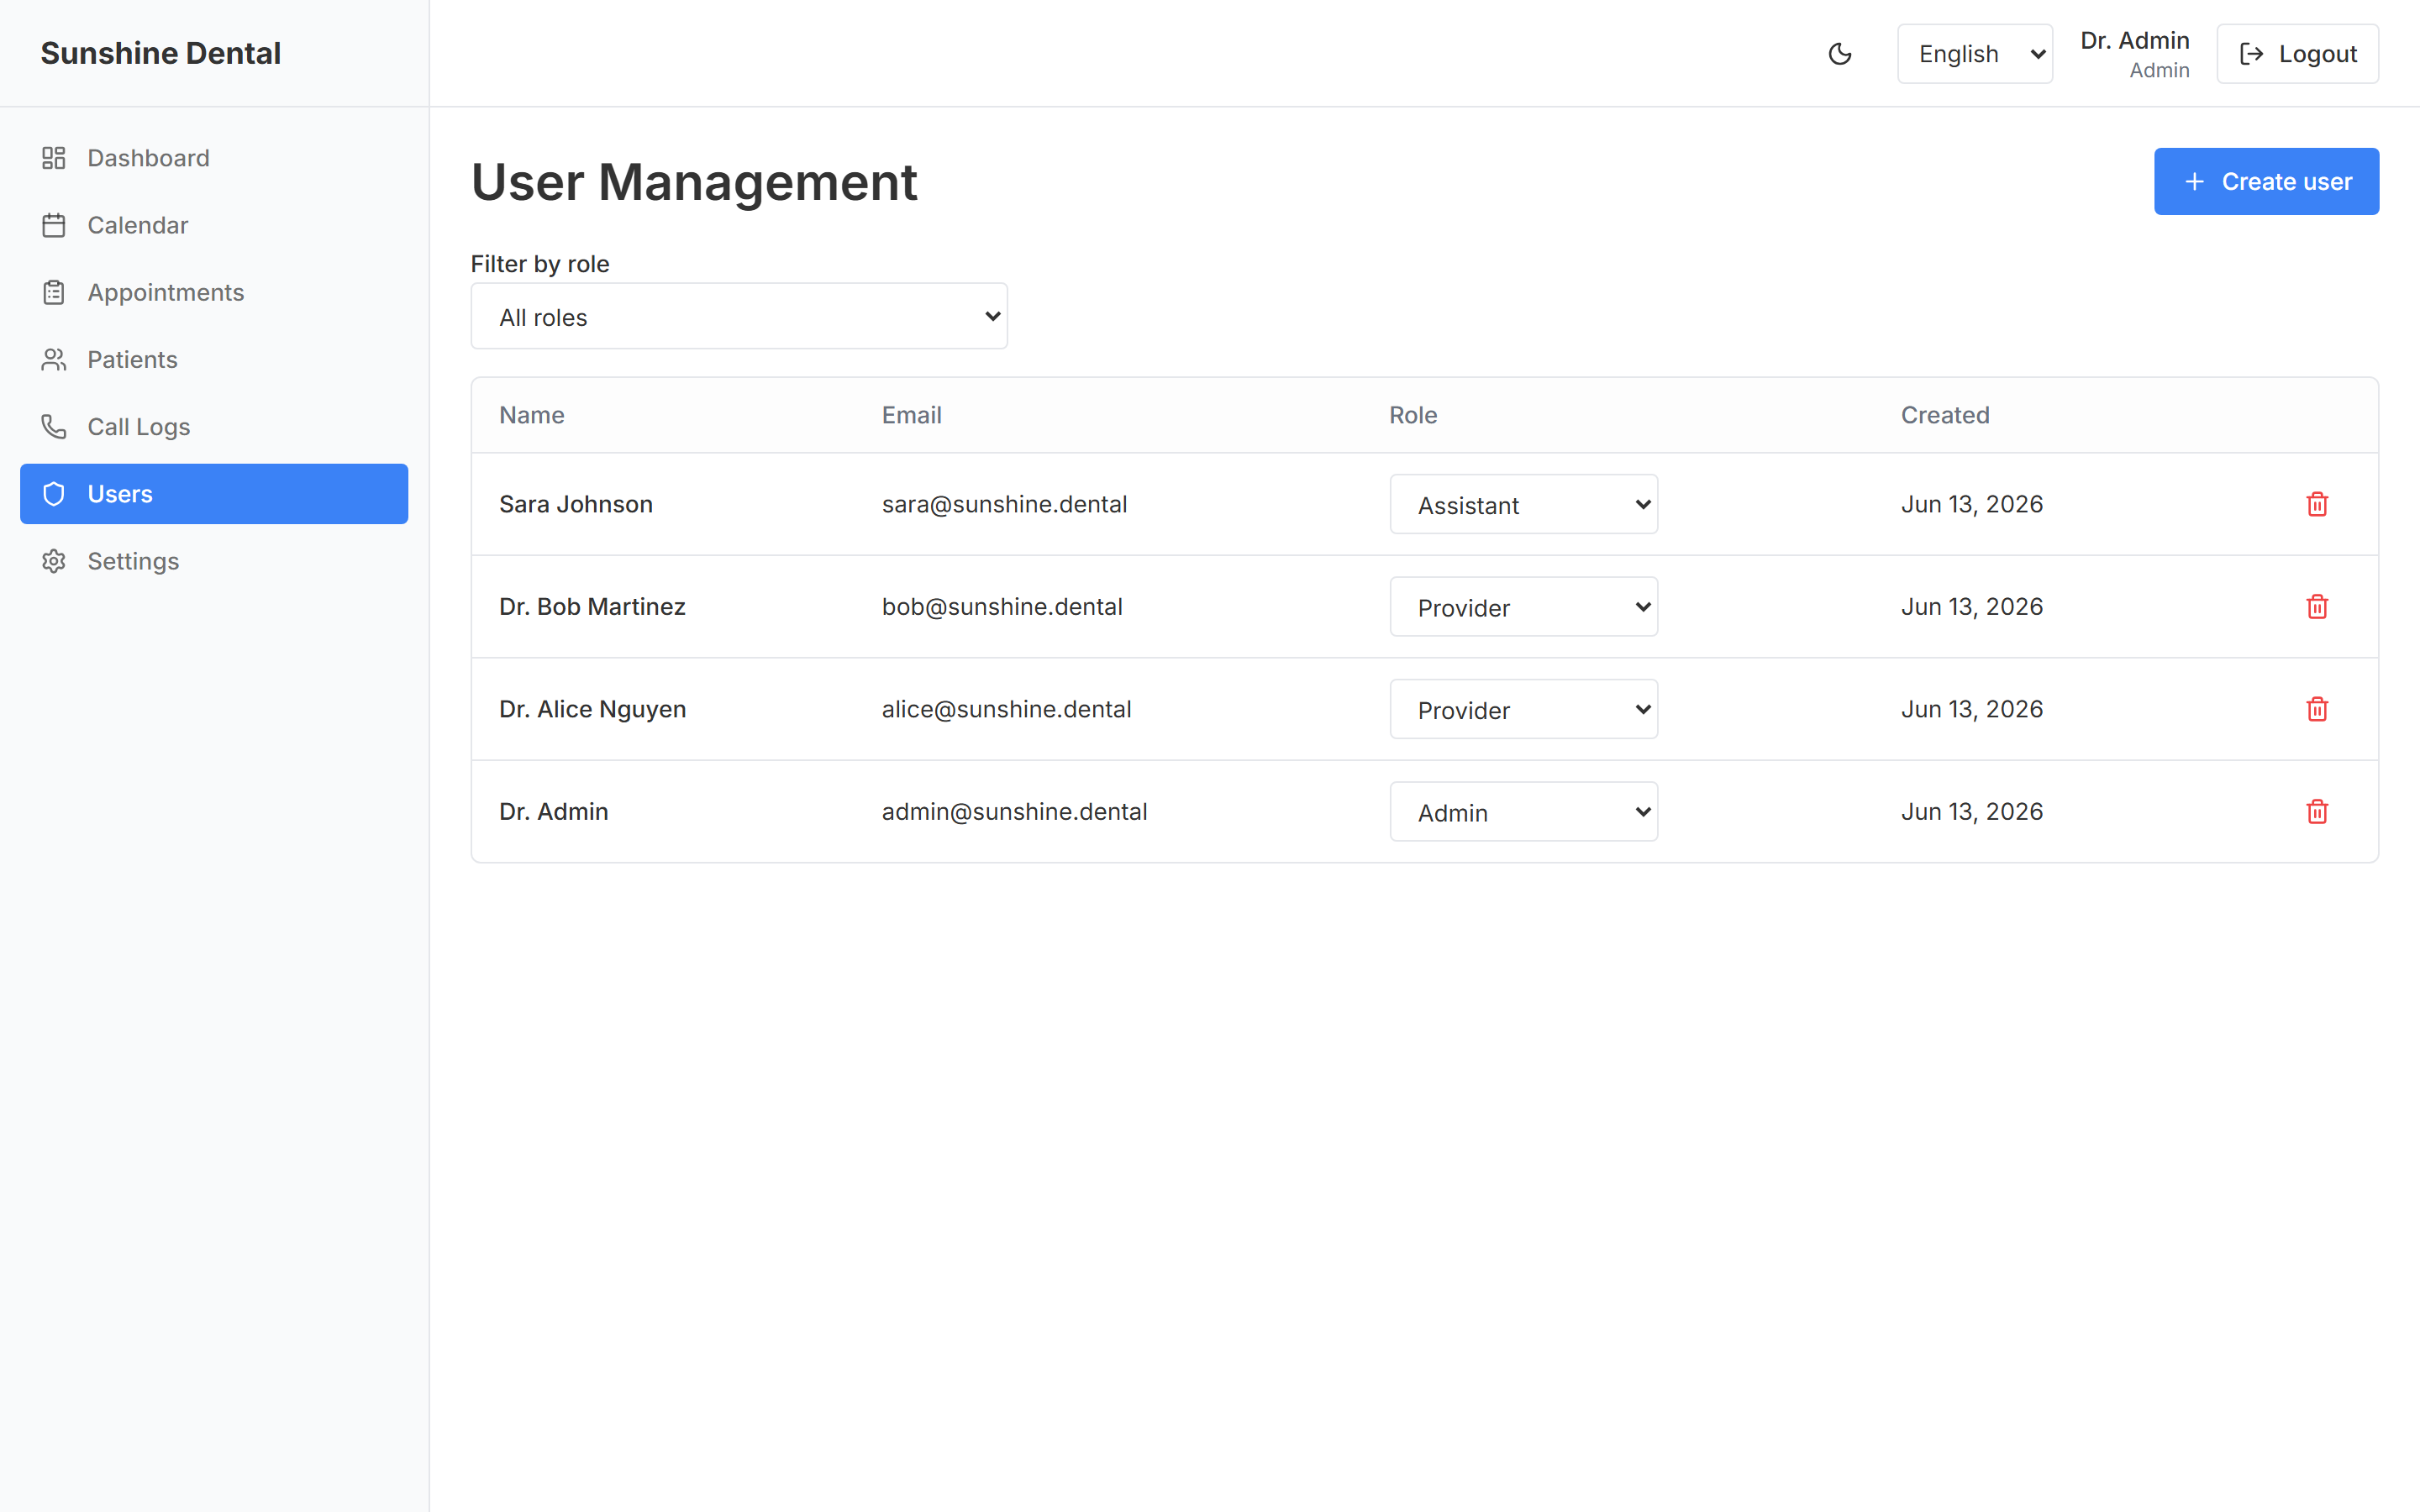Click the email sara@sunshine.dental

pyautogui.click(x=1004, y=504)
